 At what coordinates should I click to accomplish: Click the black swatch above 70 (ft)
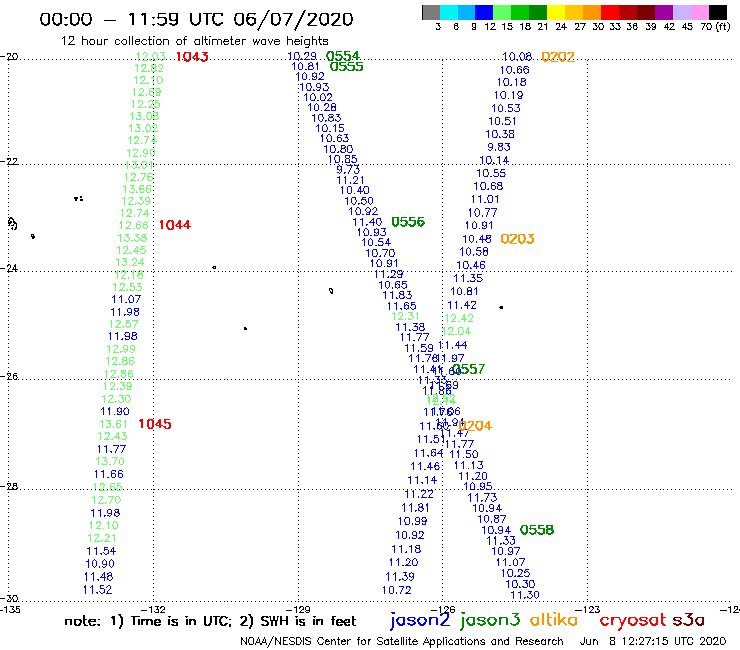(718, 12)
